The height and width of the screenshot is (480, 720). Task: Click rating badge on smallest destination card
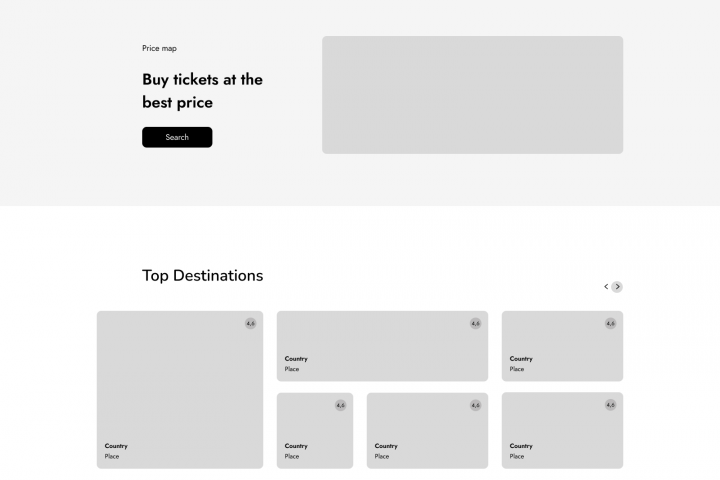(340, 405)
